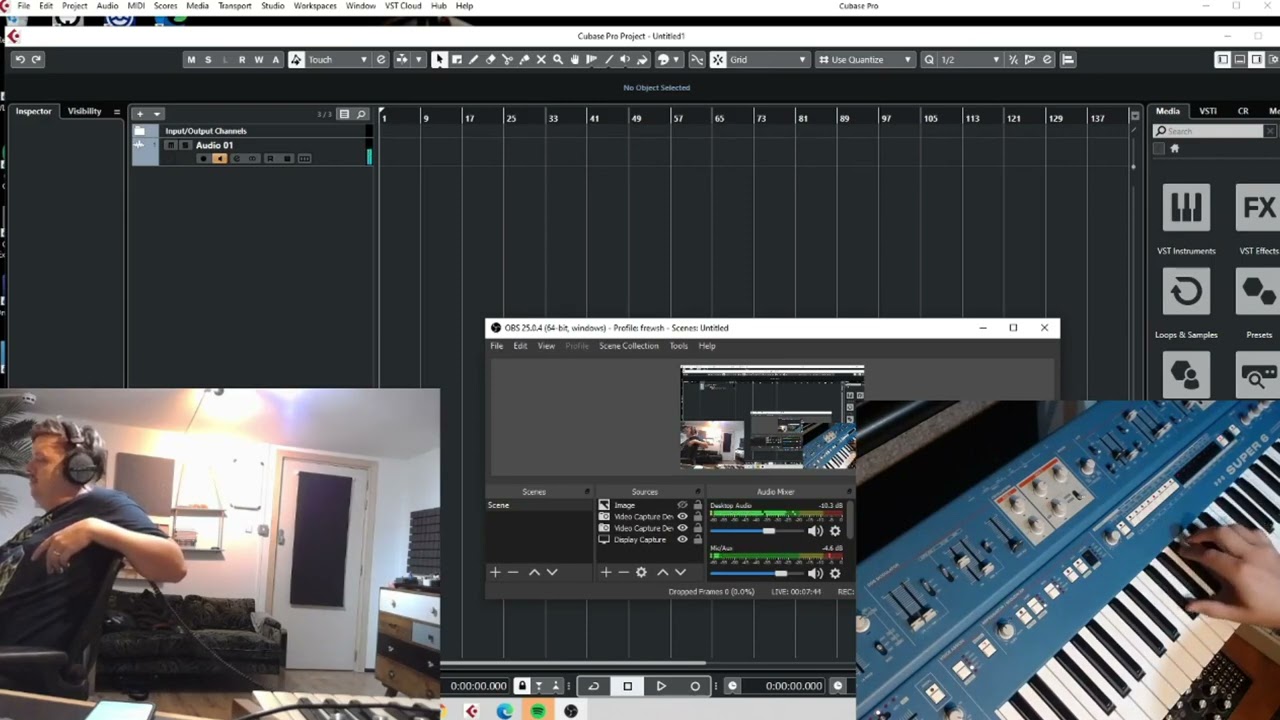Screen dimensions: 1280x720
Task: Switch to VSTi tab in right zone
Action: [x=1208, y=111]
